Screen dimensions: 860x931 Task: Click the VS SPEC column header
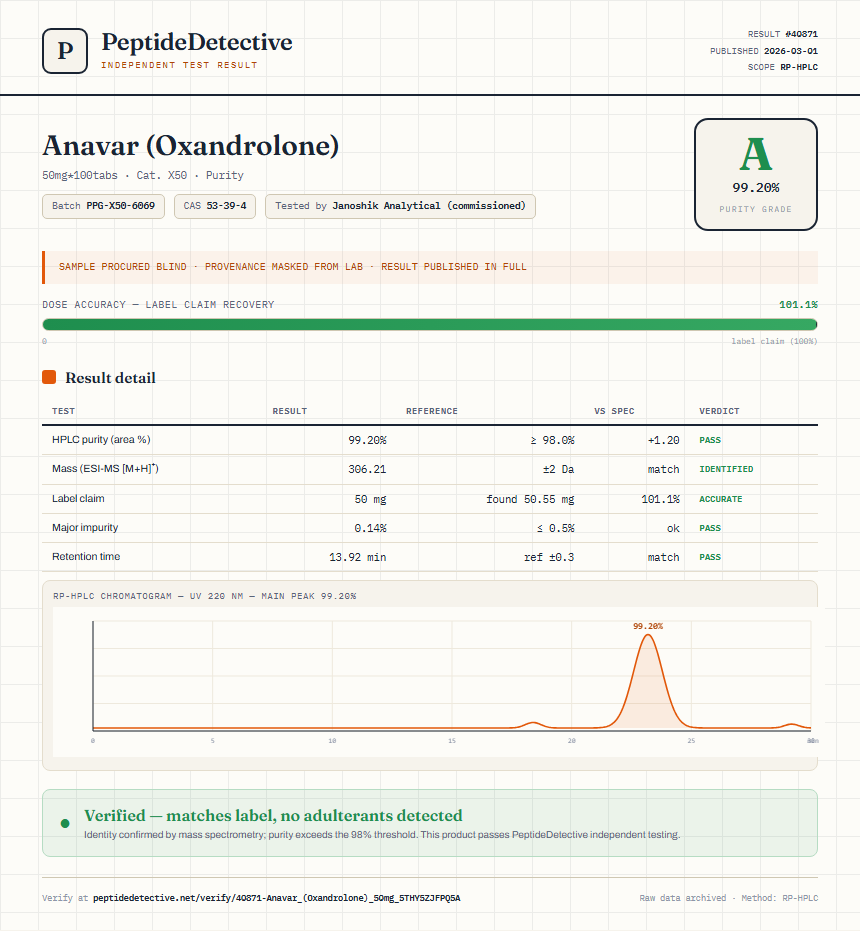click(614, 411)
